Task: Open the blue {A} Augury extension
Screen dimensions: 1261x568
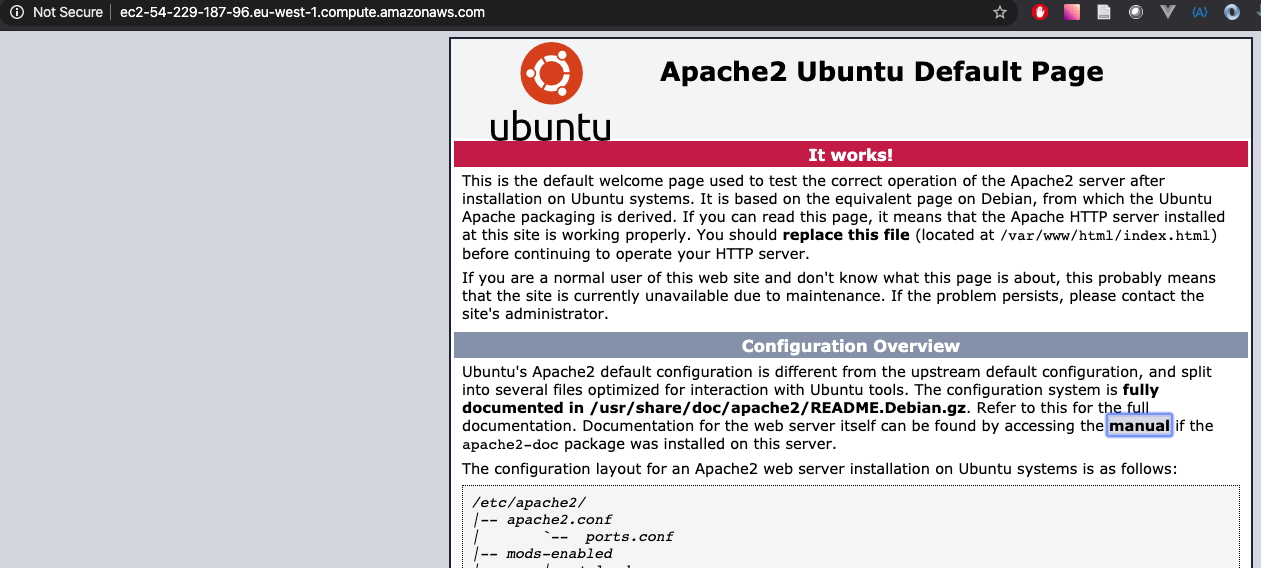Action: tap(1200, 12)
